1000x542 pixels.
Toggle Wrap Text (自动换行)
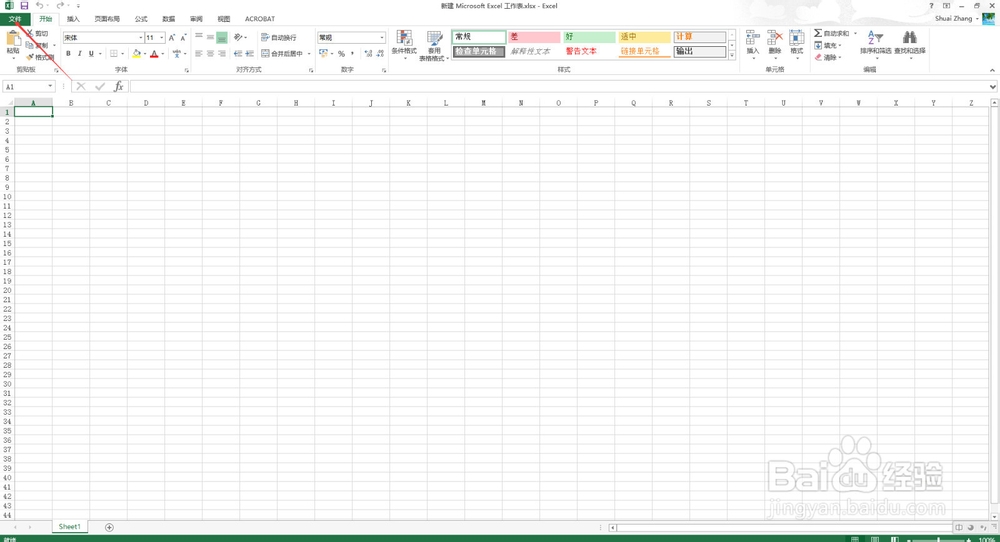coord(279,38)
